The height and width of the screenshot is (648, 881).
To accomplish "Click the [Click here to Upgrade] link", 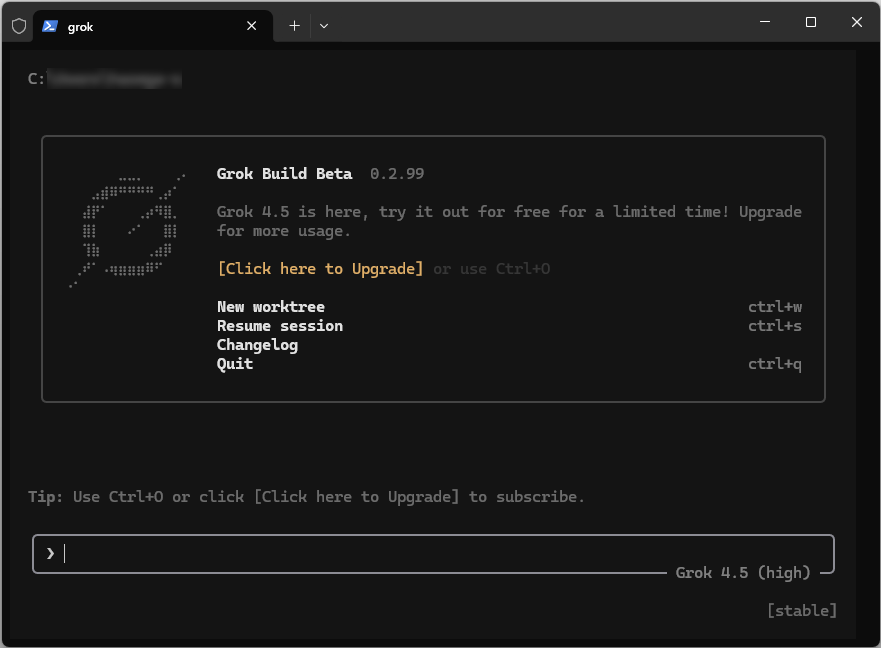I will (320, 269).
